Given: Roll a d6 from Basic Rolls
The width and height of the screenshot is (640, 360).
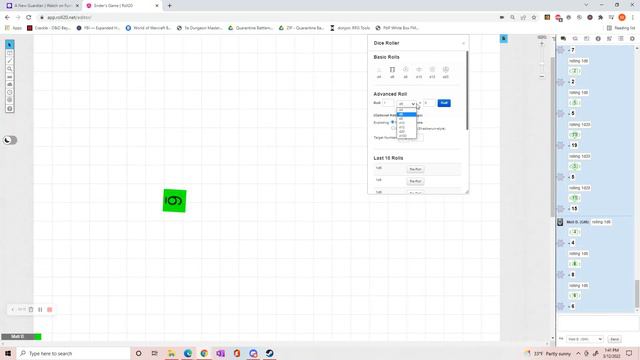Looking at the screenshot, I should 392,72.
